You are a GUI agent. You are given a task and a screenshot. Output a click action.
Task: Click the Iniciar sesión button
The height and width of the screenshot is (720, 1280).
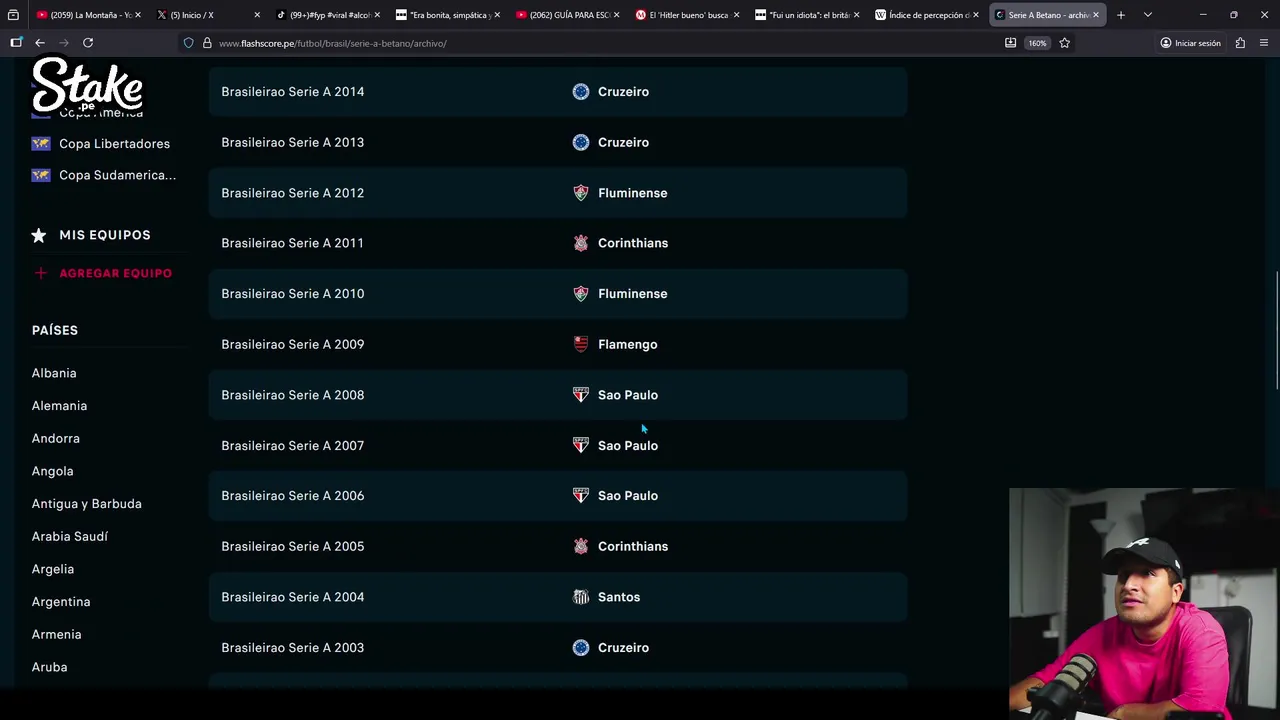[x=1190, y=43]
